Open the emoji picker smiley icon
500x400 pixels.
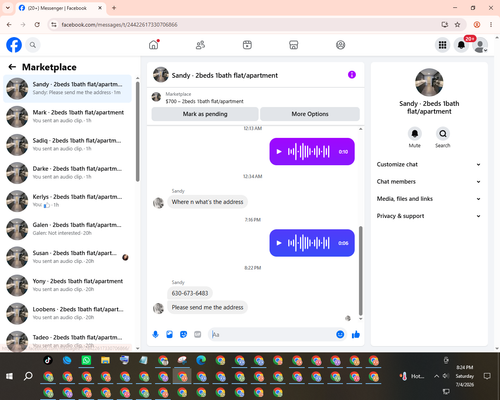point(340,334)
